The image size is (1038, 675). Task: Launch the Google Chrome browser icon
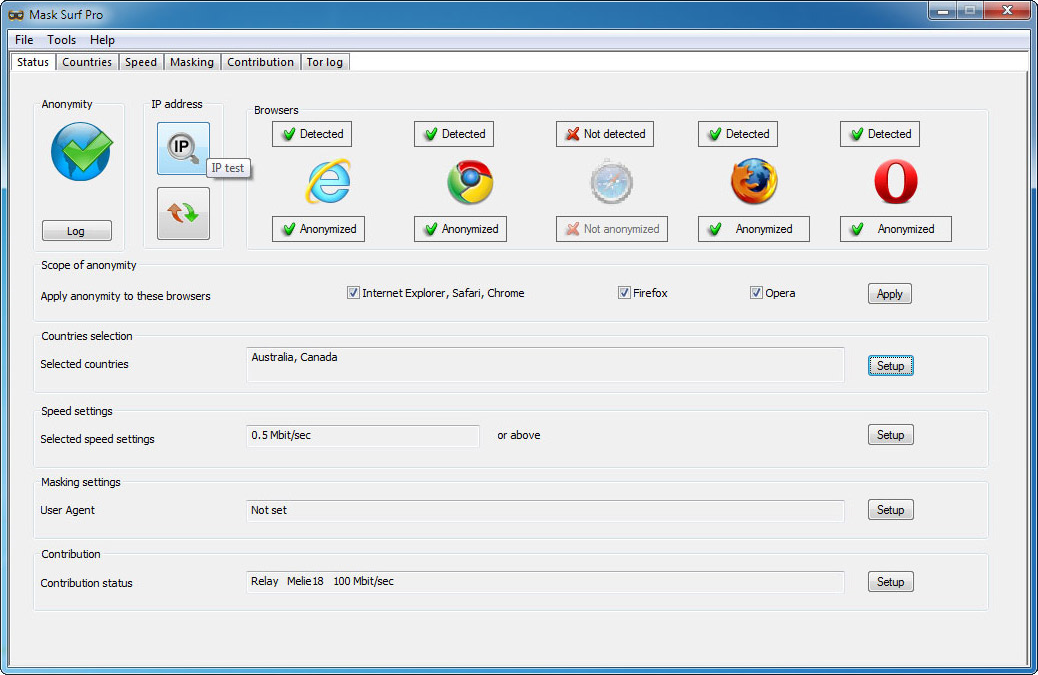[470, 182]
